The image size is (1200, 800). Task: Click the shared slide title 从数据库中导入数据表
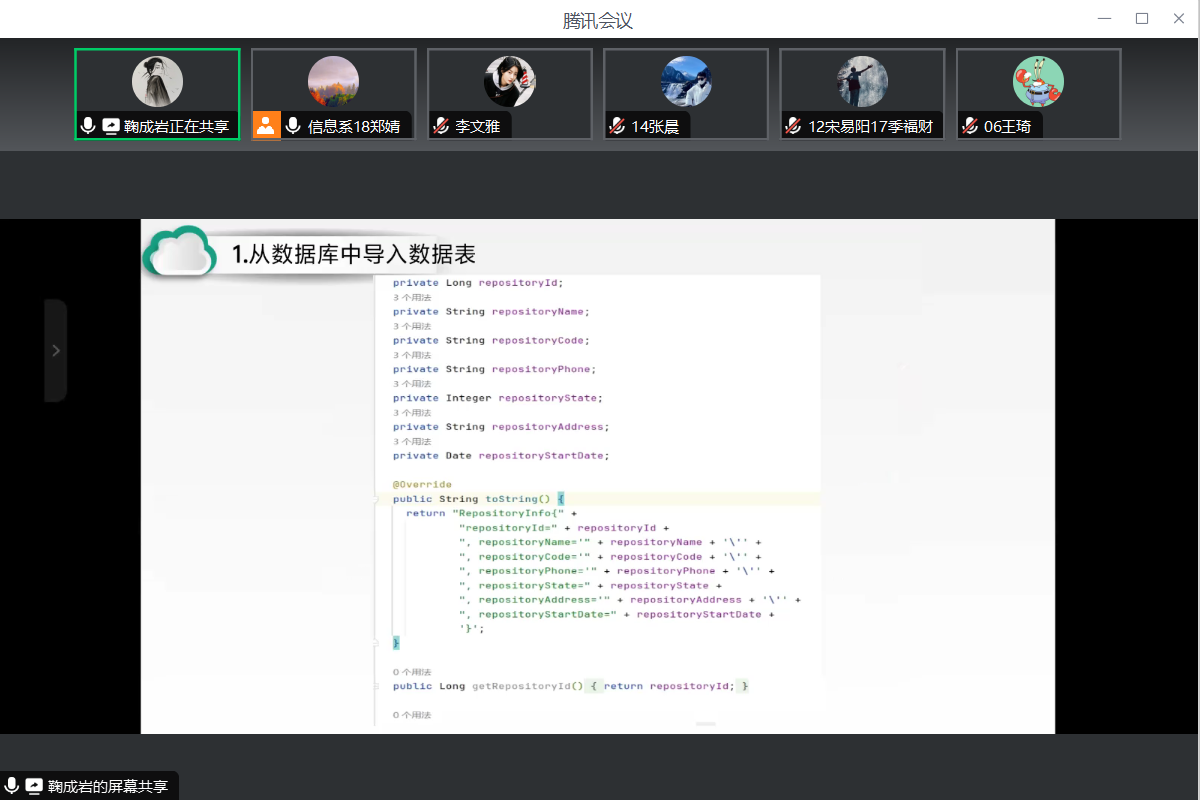[x=354, y=254]
